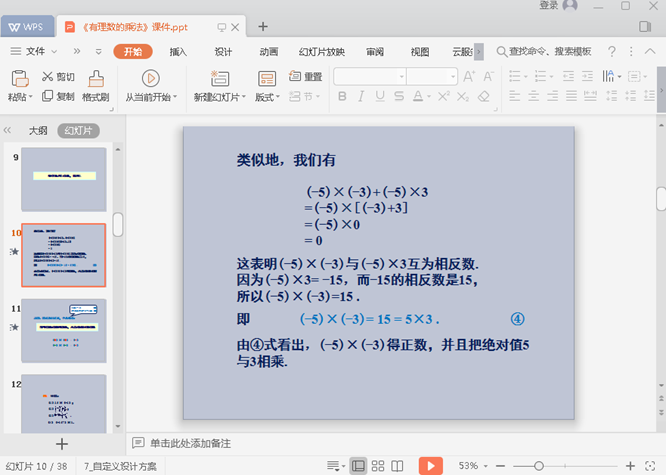Center align text
The height and width of the screenshot is (475, 666).
(533, 96)
